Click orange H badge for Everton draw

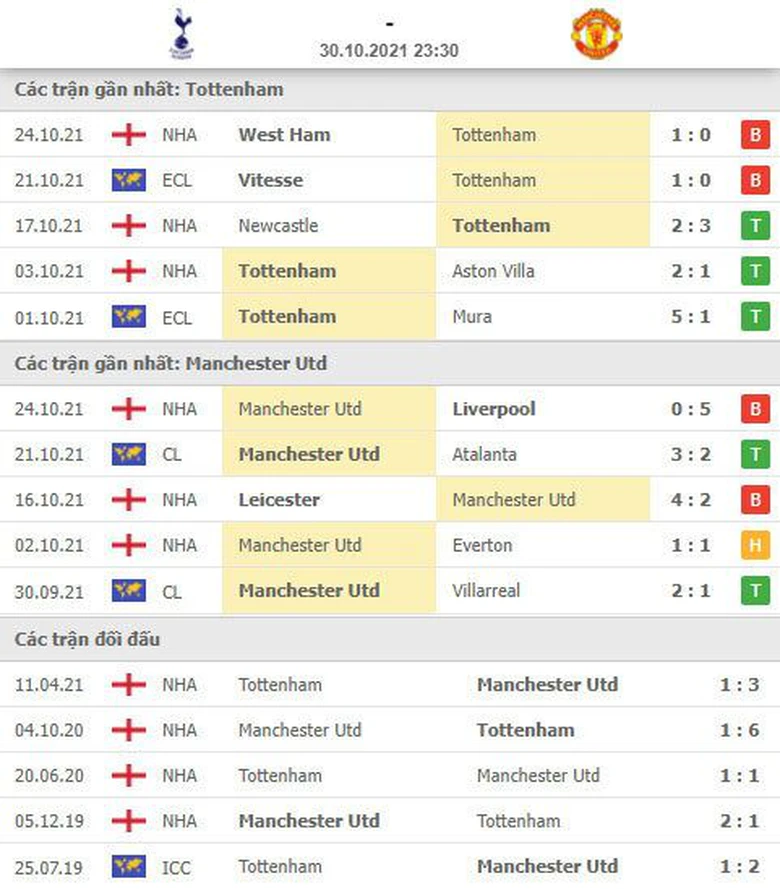(x=755, y=546)
